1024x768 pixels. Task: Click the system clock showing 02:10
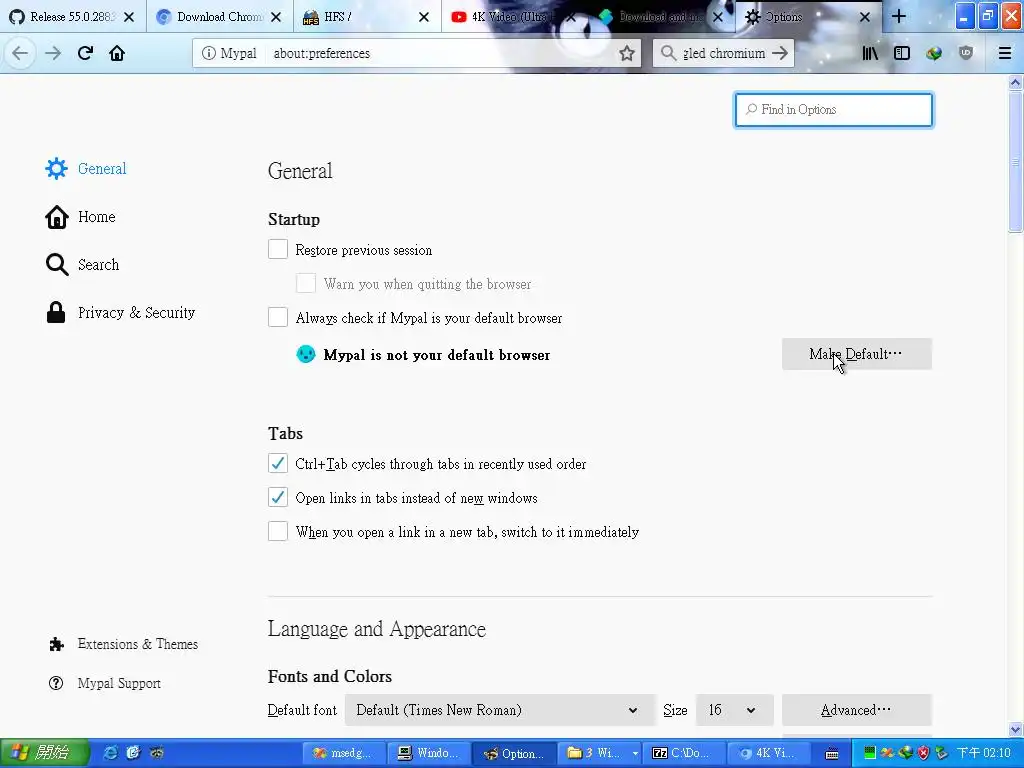(984, 753)
